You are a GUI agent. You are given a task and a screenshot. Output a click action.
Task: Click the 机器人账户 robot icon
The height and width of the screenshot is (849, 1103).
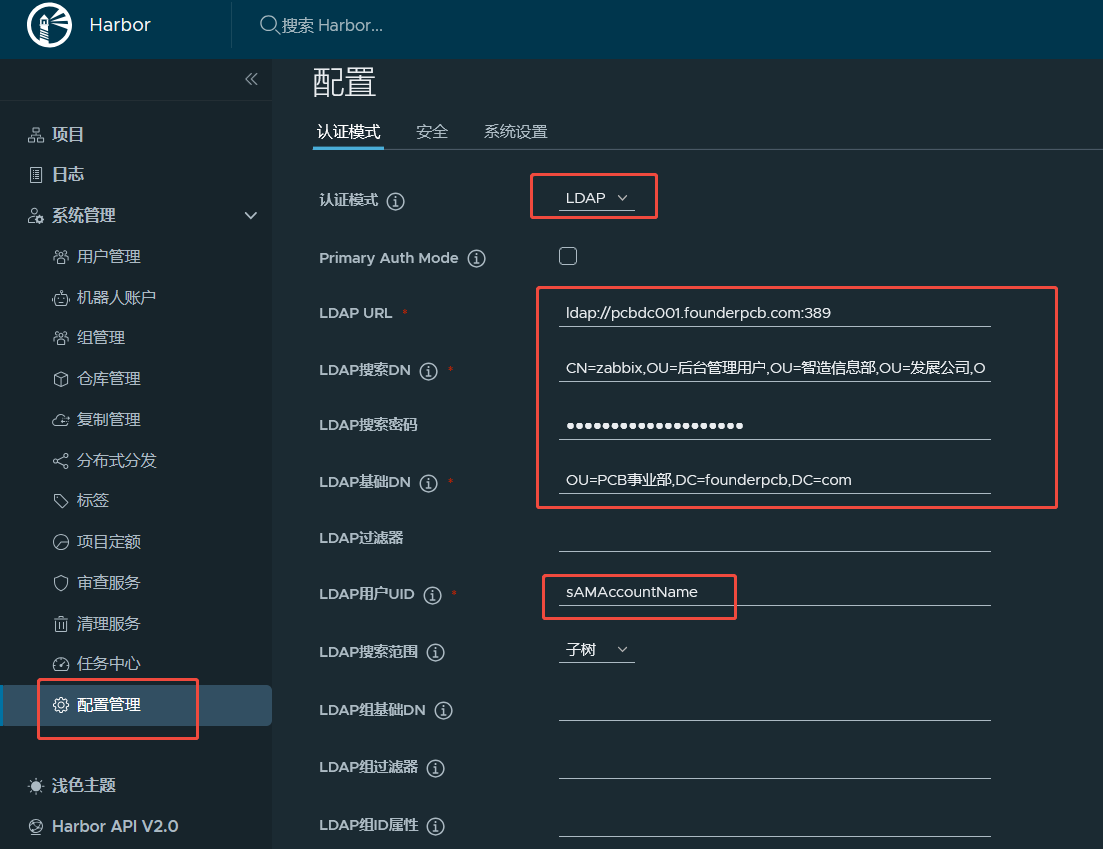pos(61,298)
